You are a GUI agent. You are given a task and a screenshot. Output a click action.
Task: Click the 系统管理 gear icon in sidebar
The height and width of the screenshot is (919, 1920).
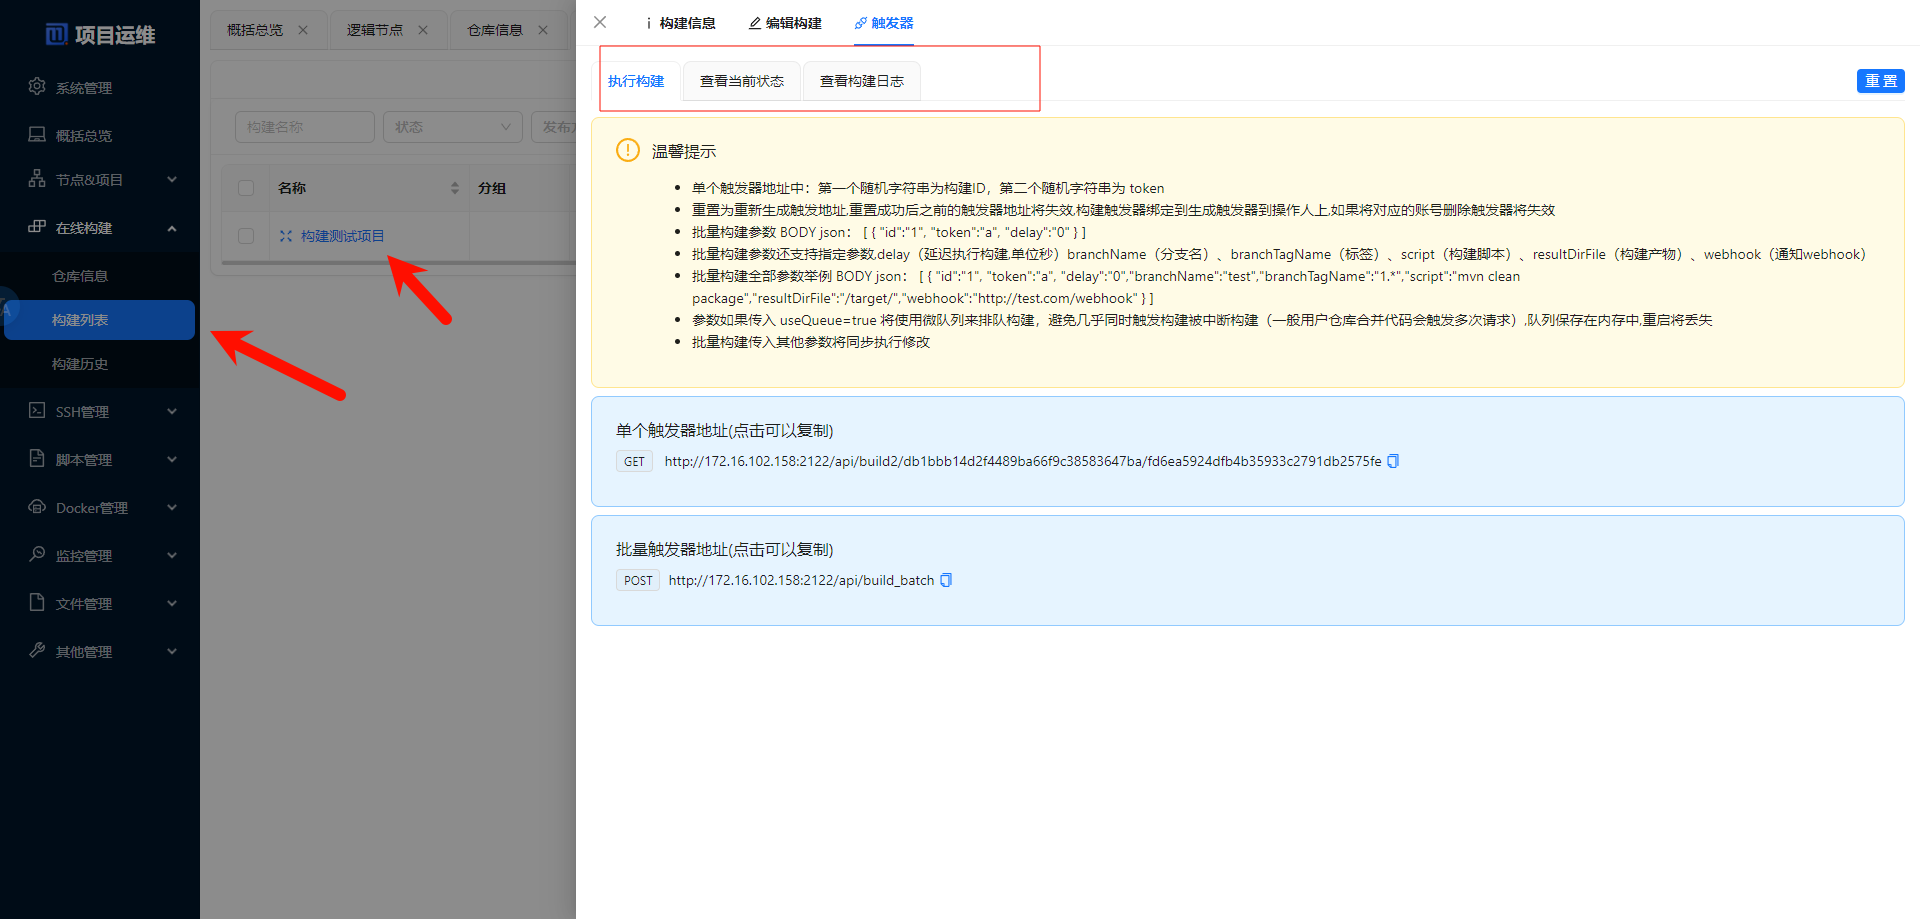click(37, 87)
